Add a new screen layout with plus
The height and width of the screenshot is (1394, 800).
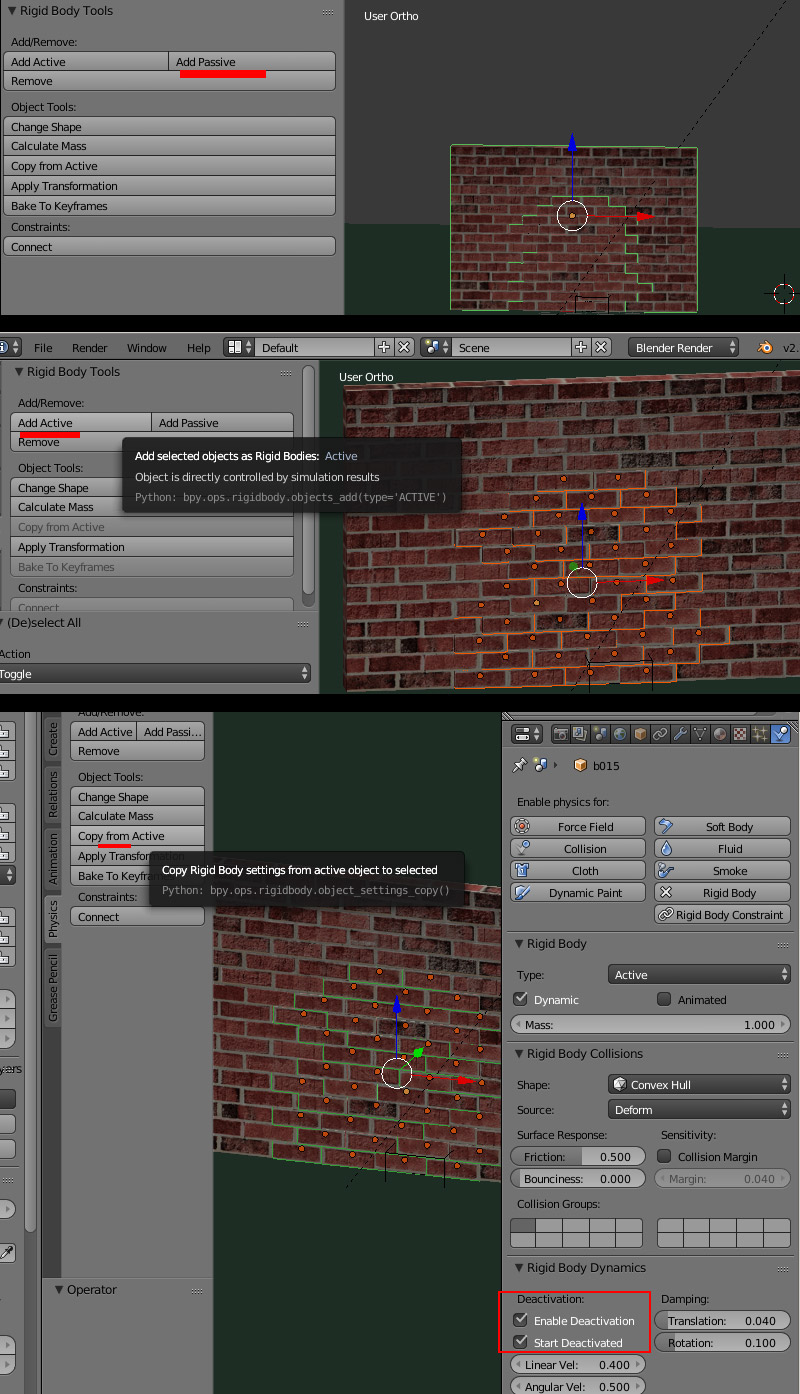[x=384, y=347]
